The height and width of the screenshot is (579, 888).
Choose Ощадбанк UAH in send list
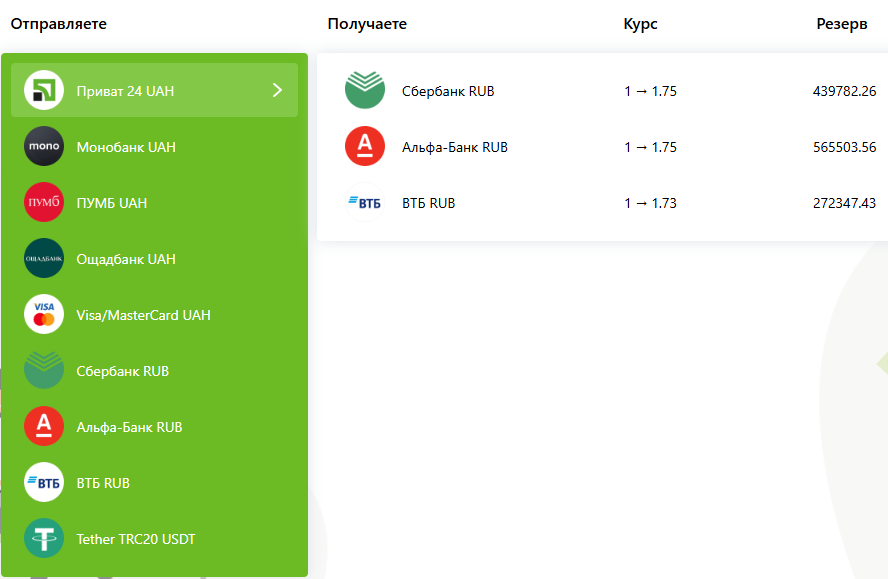(154, 259)
